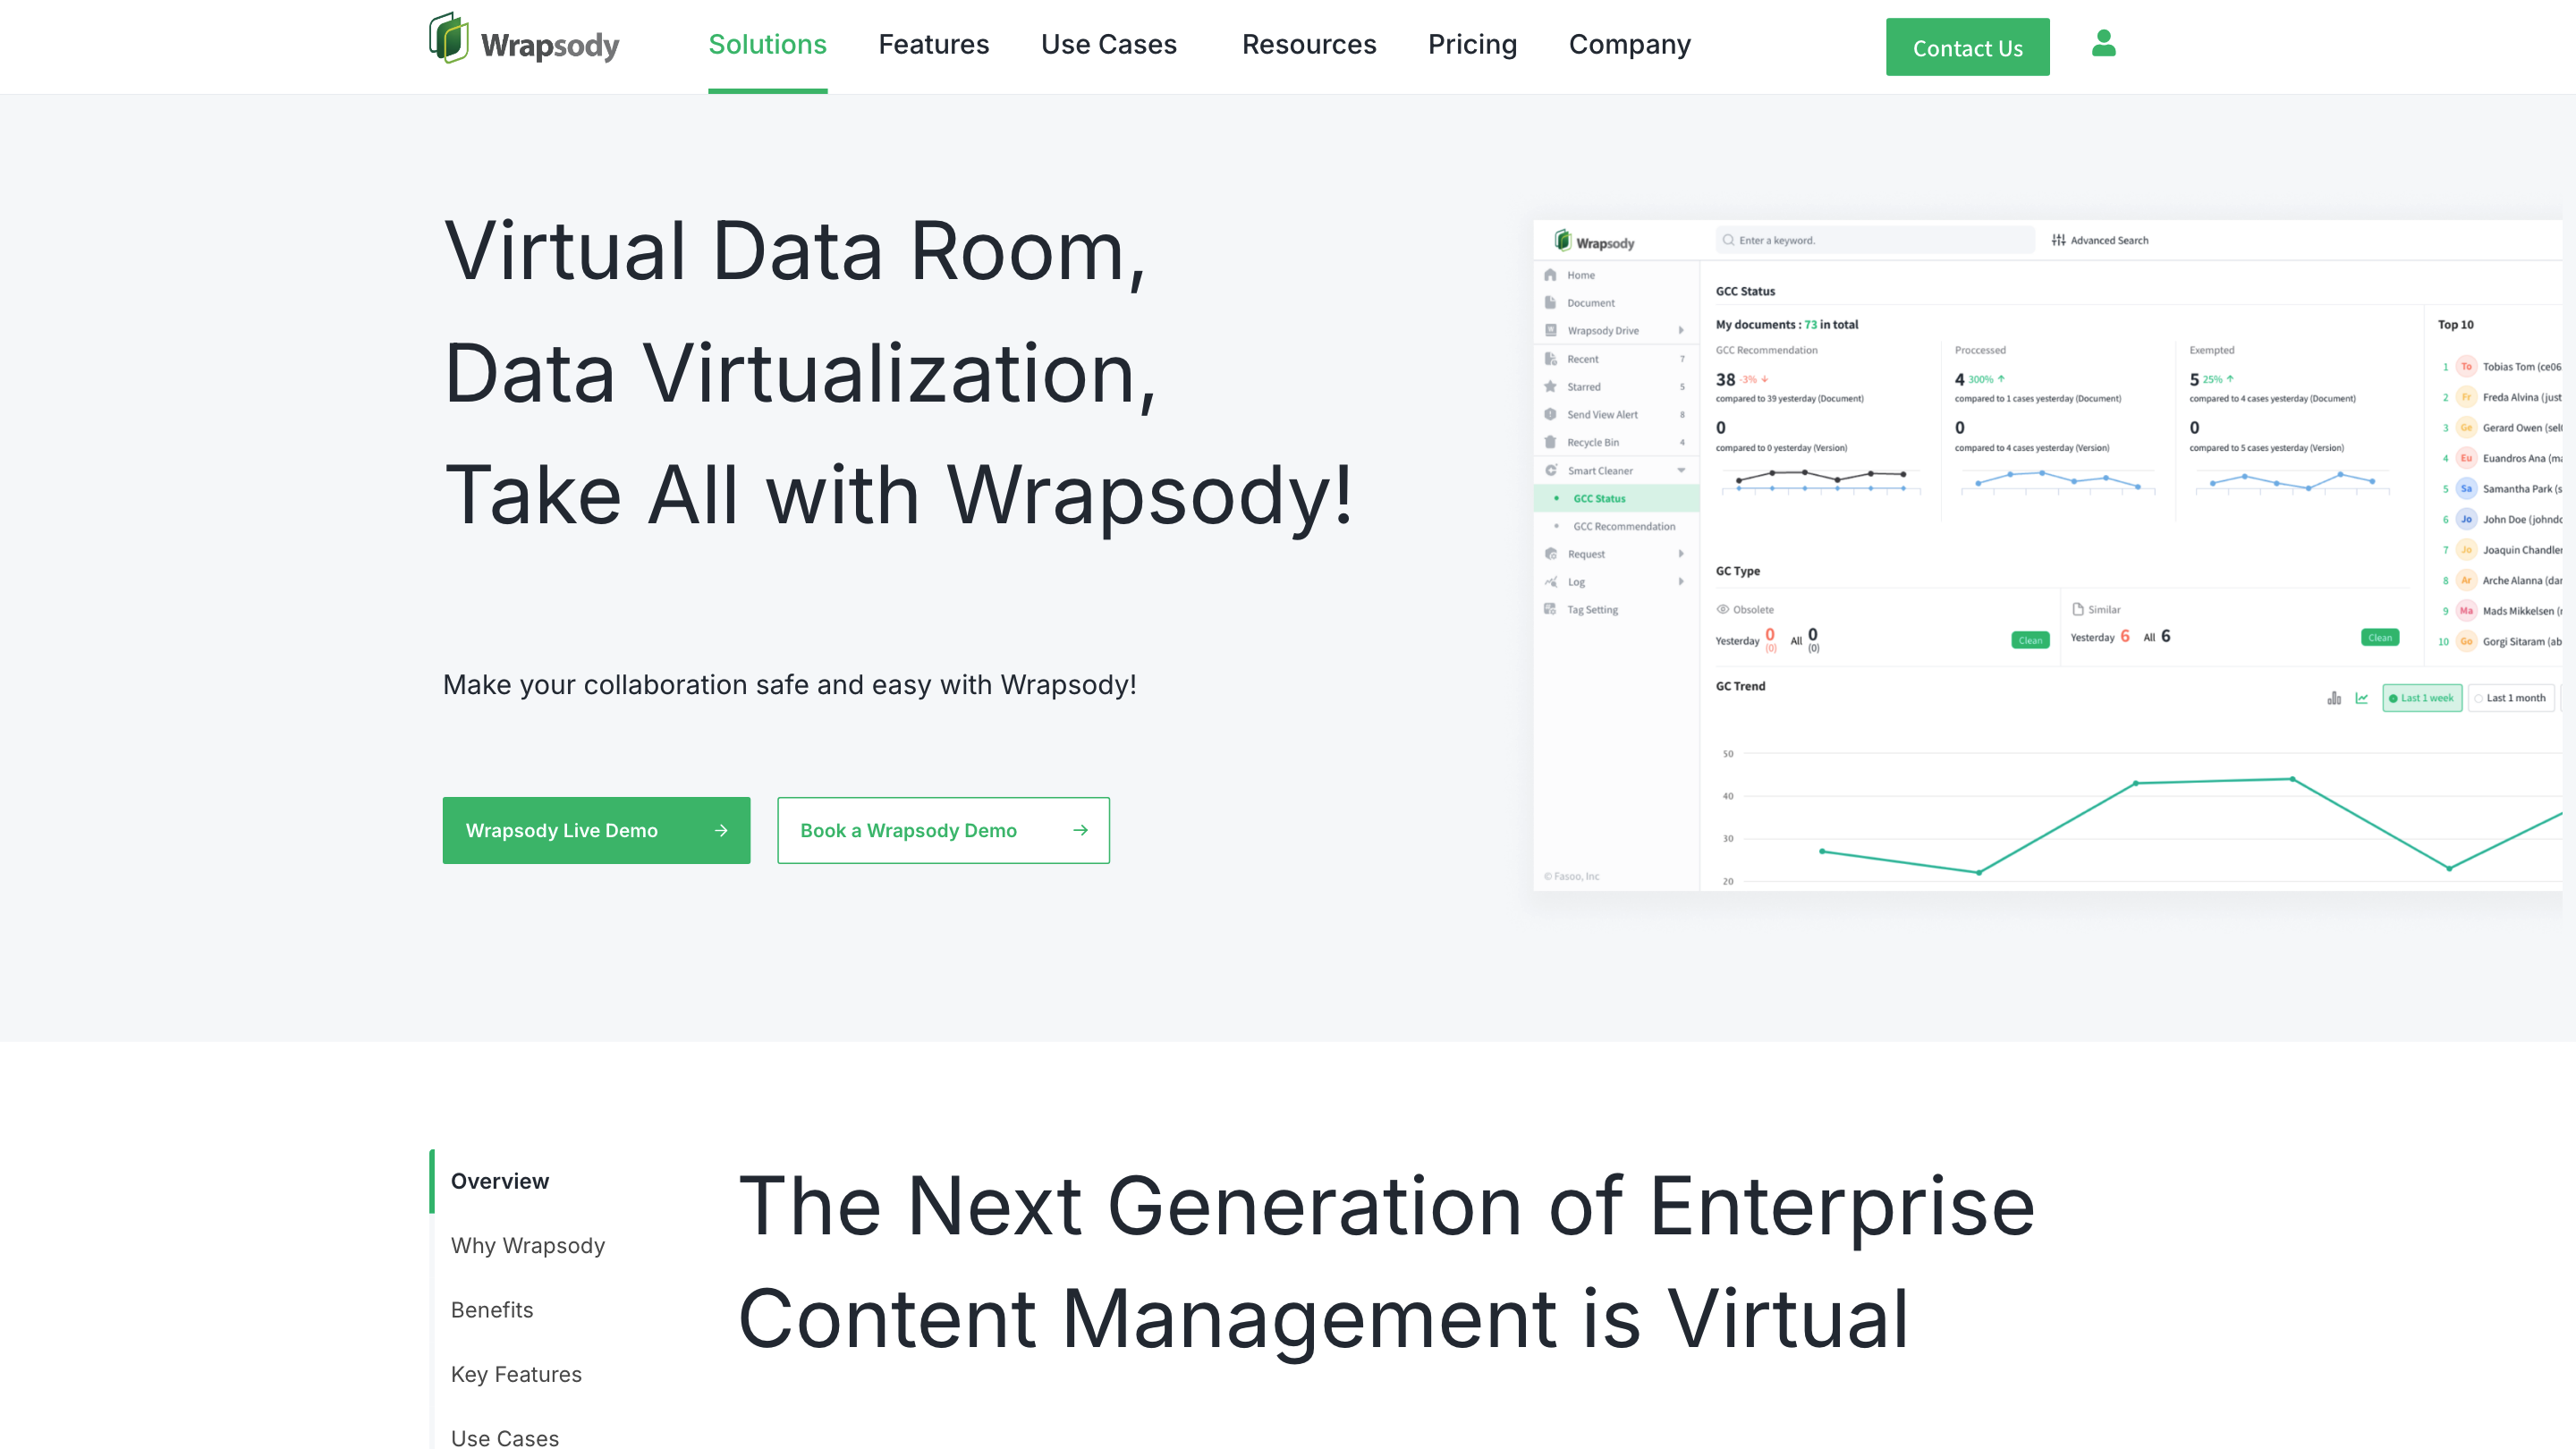Open the Pricing navigation item
Image resolution: width=2576 pixels, height=1449 pixels.
(1472, 45)
